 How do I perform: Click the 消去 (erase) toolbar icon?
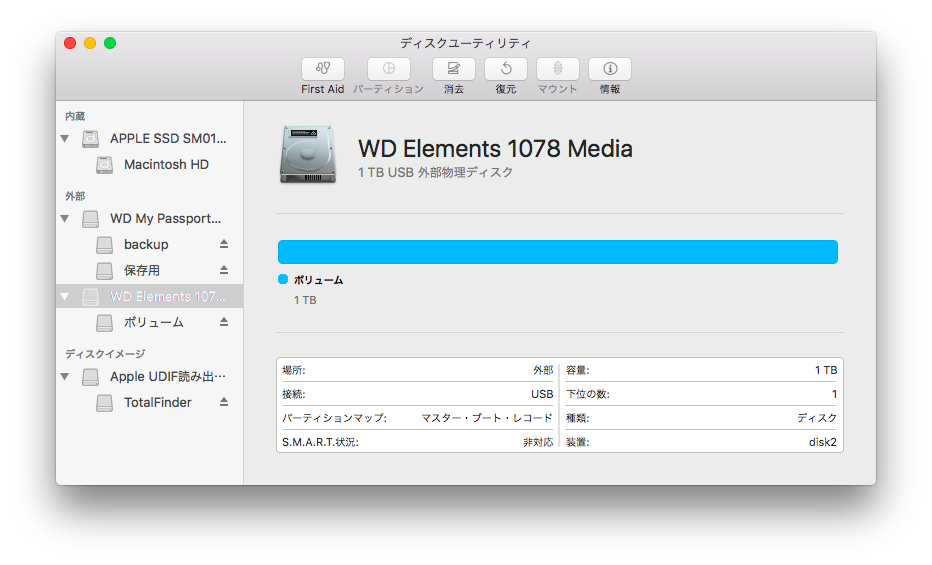(x=454, y=69)
